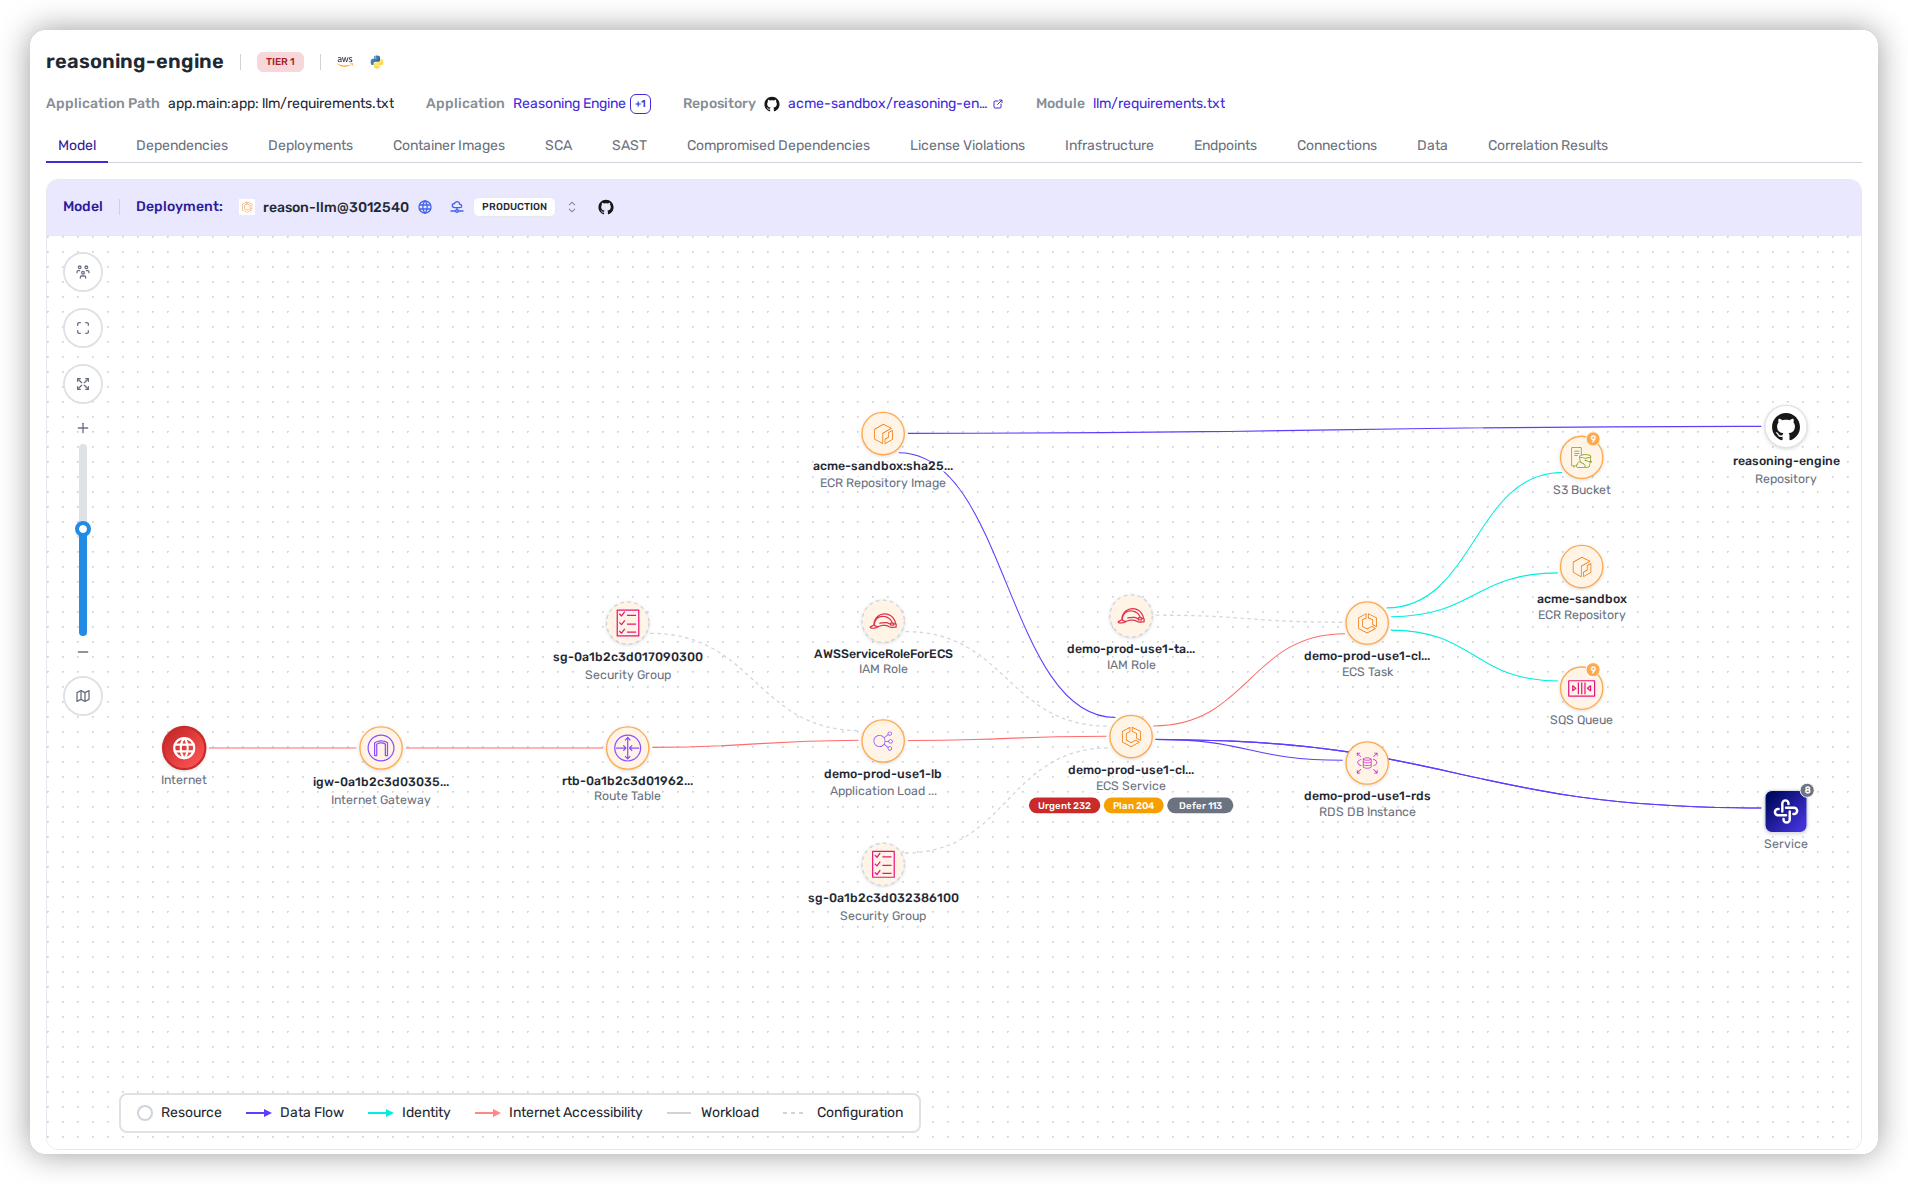The image size is (1908, 1184).
Task: Open the acme-sandbox/reasoning-en repository link
Action: pyautogui.click(x=887, y=103)
